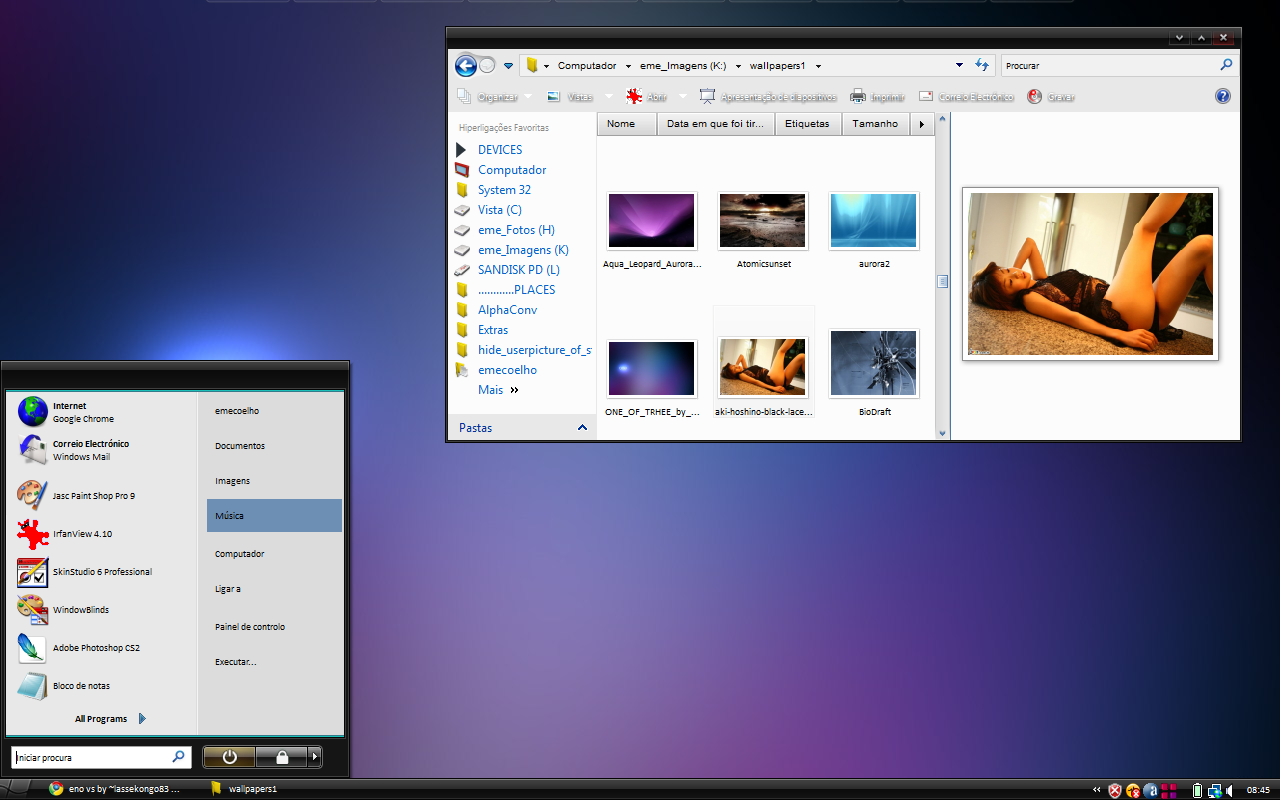1280x800 pixels.
Task: Select the Atomicsunset wallpaper thumbnail
Action: pos(762,221)
